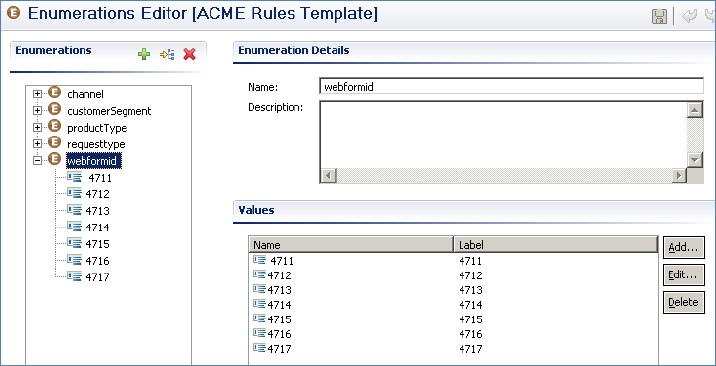716x366 pixels.
Task: Click the Edit... button for values
Action: [x=684, y=275]
